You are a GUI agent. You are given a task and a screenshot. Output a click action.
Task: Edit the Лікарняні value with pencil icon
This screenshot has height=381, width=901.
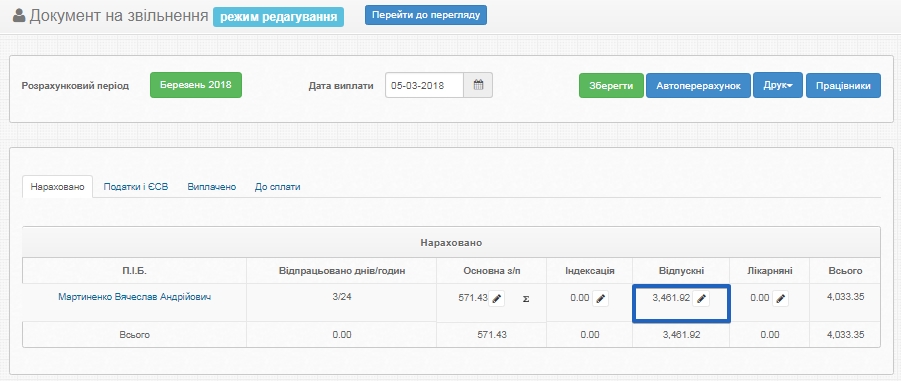click(780, 299)
